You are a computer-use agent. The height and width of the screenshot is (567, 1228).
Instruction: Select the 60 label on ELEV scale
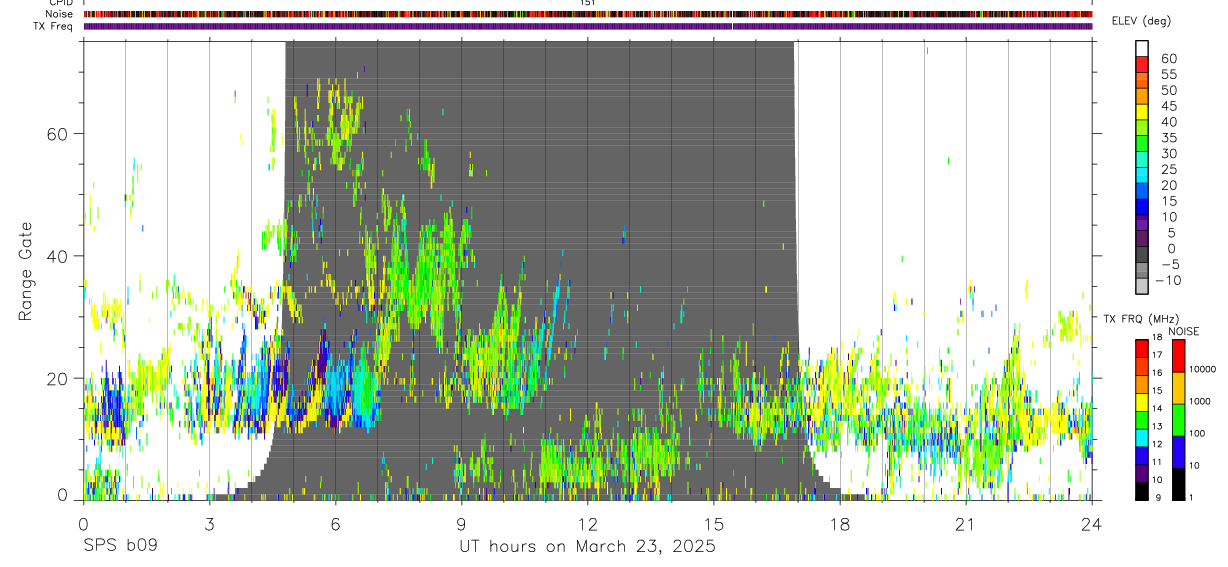(1167, 59)
